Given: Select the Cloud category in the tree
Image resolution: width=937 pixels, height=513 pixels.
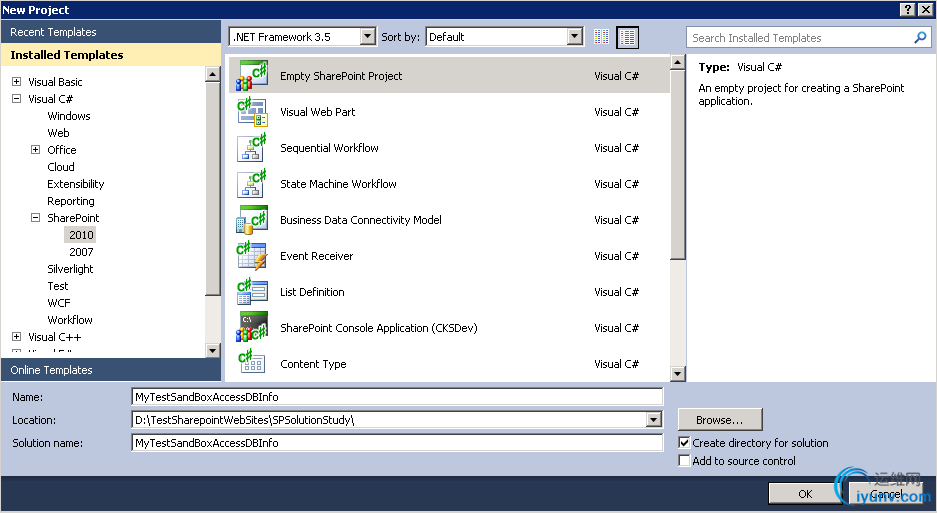Looking at the screenshot, I should pyautogui.click(x=61, y=167).
